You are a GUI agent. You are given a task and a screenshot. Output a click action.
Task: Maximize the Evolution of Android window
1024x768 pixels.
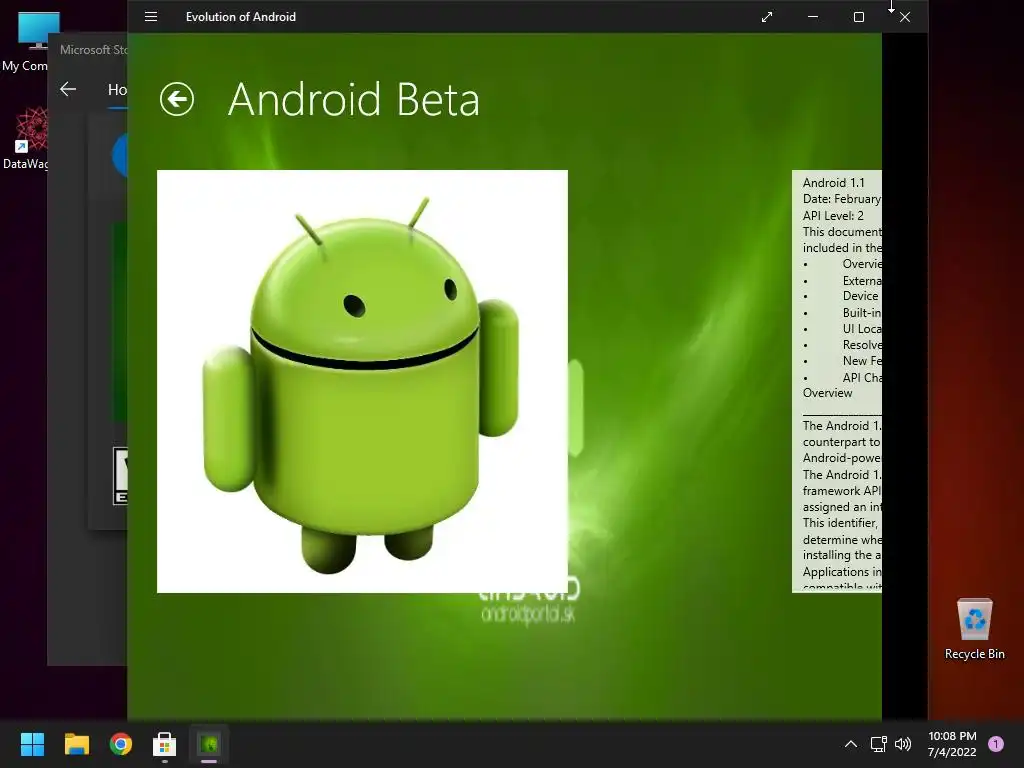click(859, 17)
